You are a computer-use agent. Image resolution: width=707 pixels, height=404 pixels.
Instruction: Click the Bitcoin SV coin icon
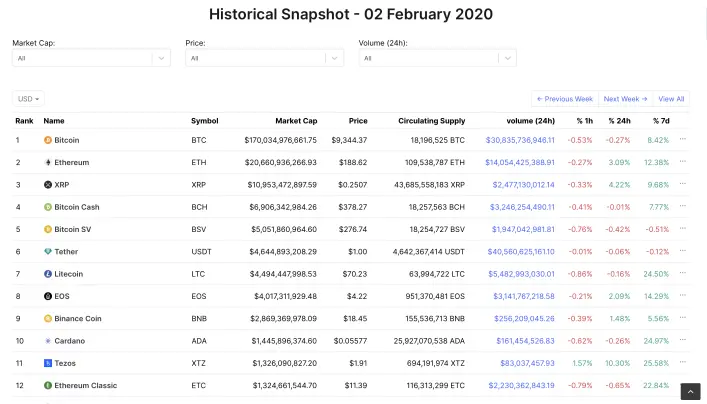48,230
